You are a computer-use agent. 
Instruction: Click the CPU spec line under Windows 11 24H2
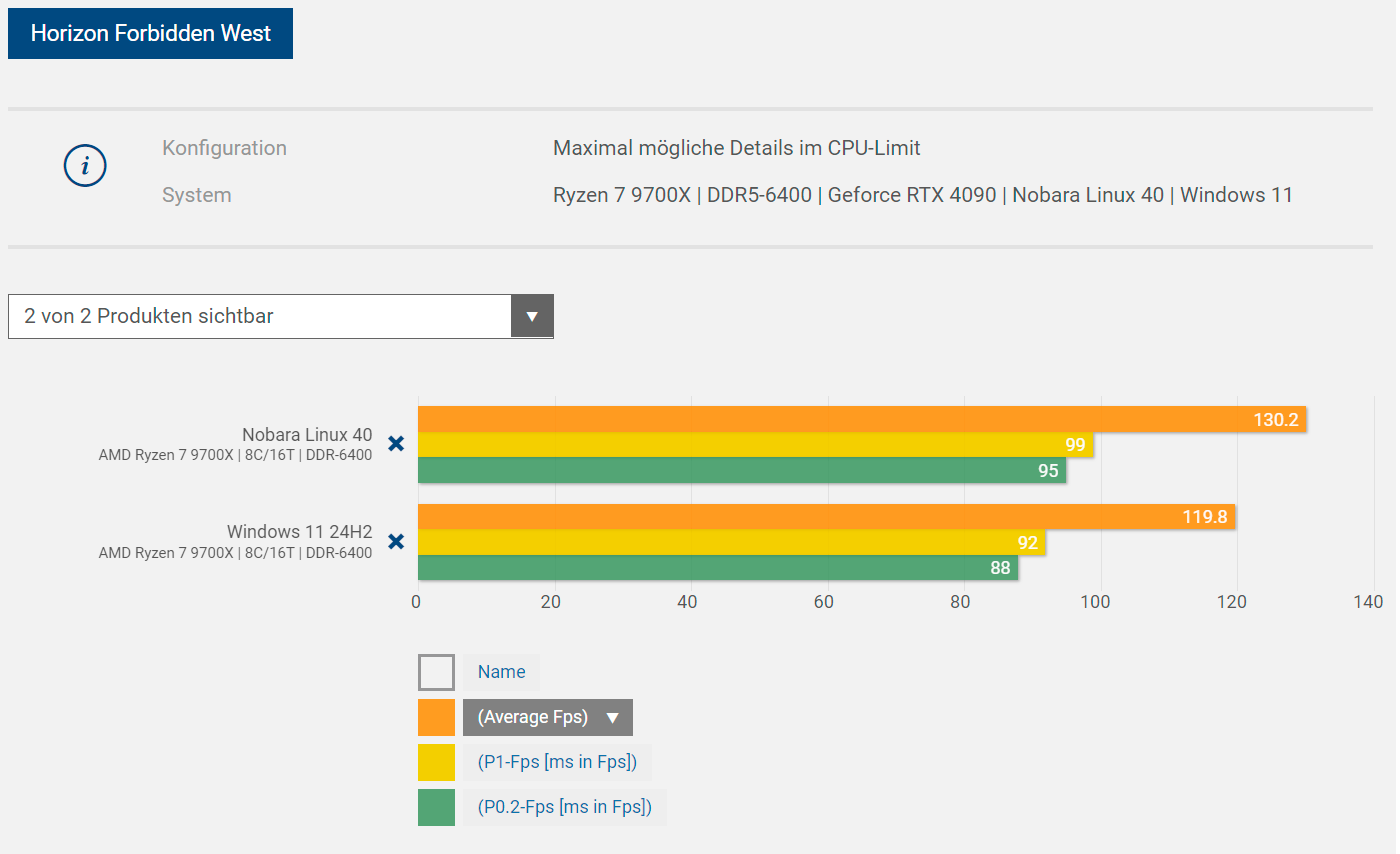point(235,553)
